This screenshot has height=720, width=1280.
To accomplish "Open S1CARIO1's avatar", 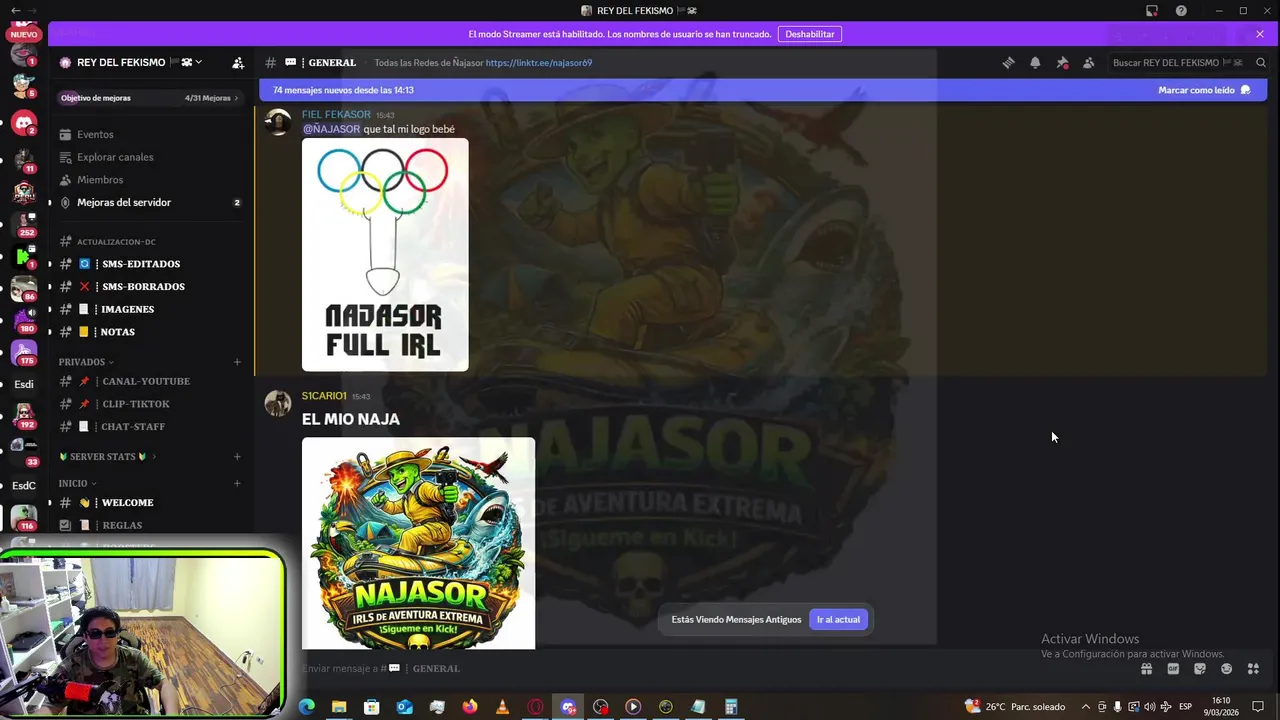I will (277, 403).
